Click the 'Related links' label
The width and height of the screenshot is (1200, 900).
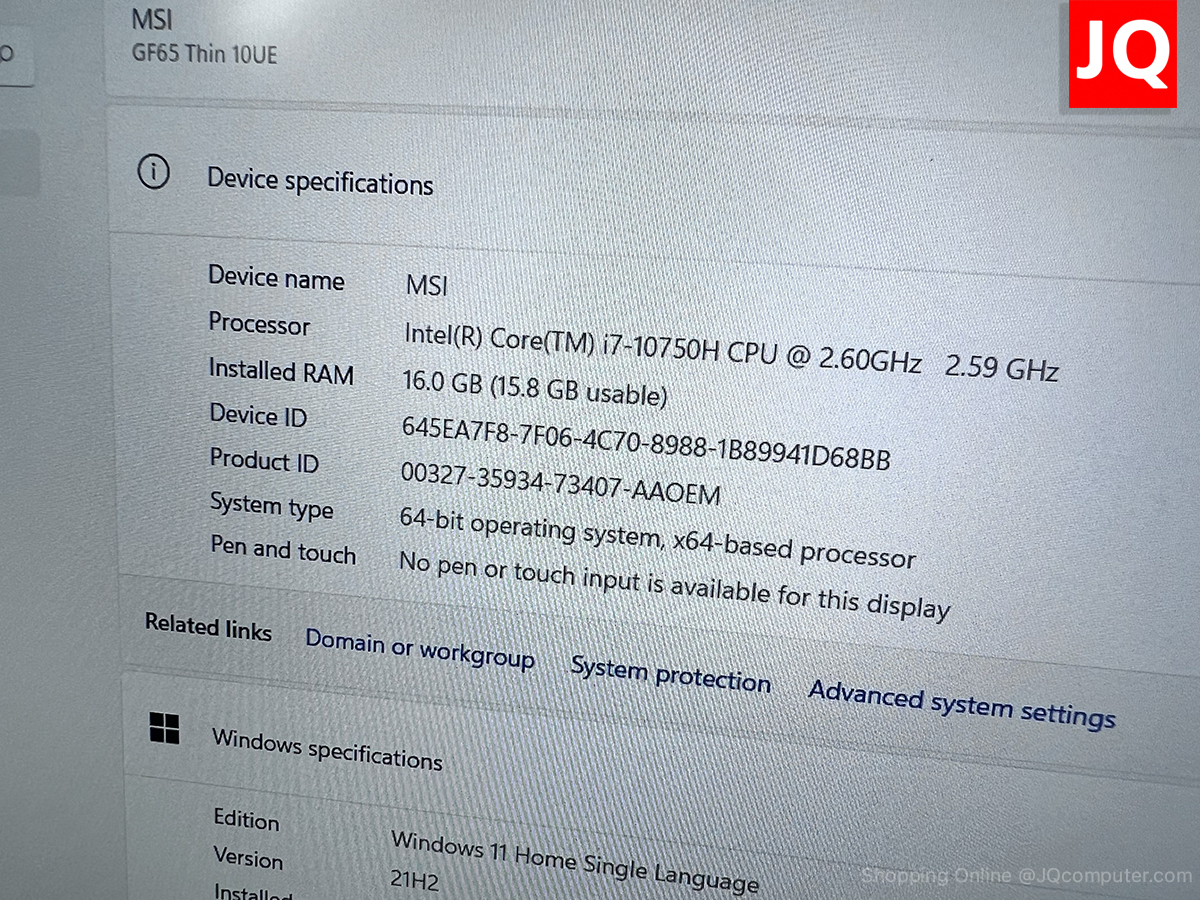[208, 627]
